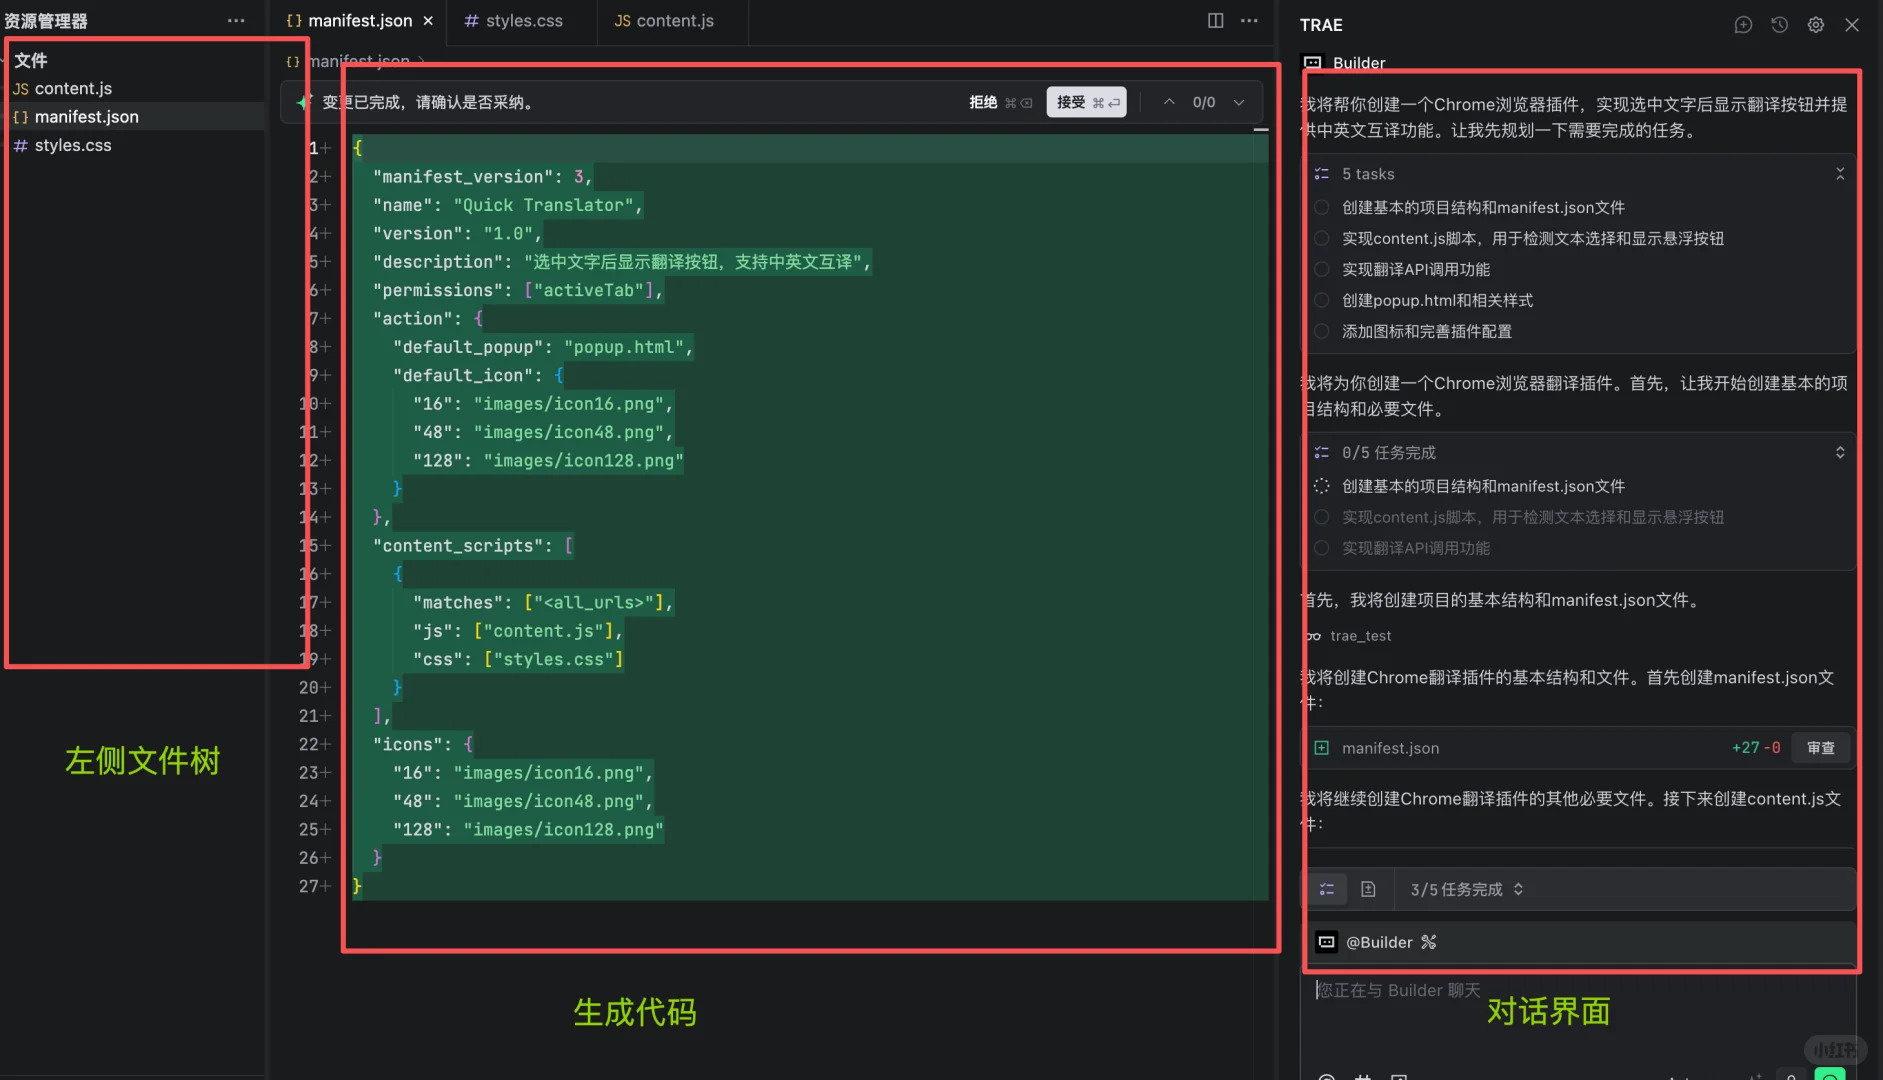Image resolution: width=1883 pixels, height=1080 pixels.
Task: Collapse the 5 tasks list
Action: pyautogui.click(x=1839, y=174)
